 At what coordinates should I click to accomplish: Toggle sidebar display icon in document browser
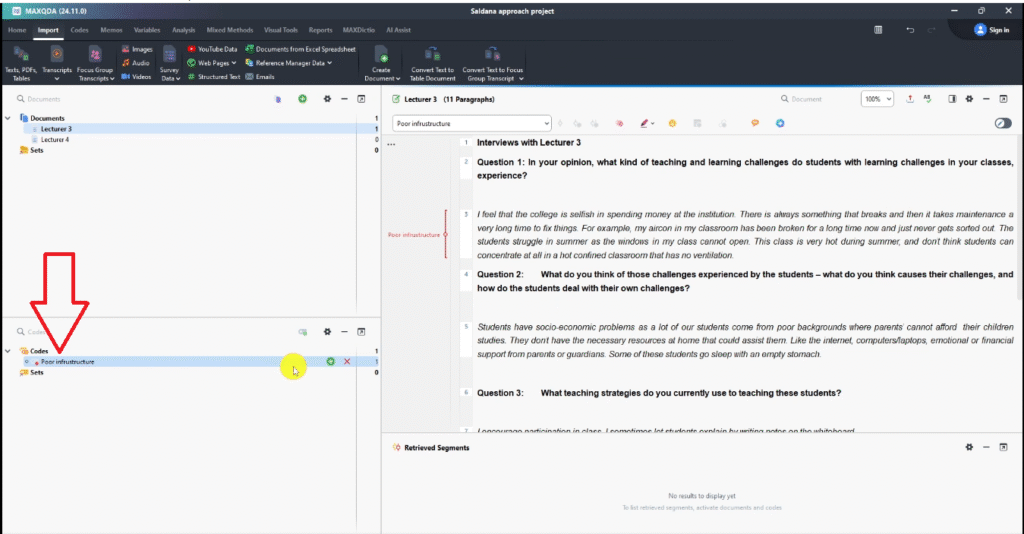click(x=952, y=99)
